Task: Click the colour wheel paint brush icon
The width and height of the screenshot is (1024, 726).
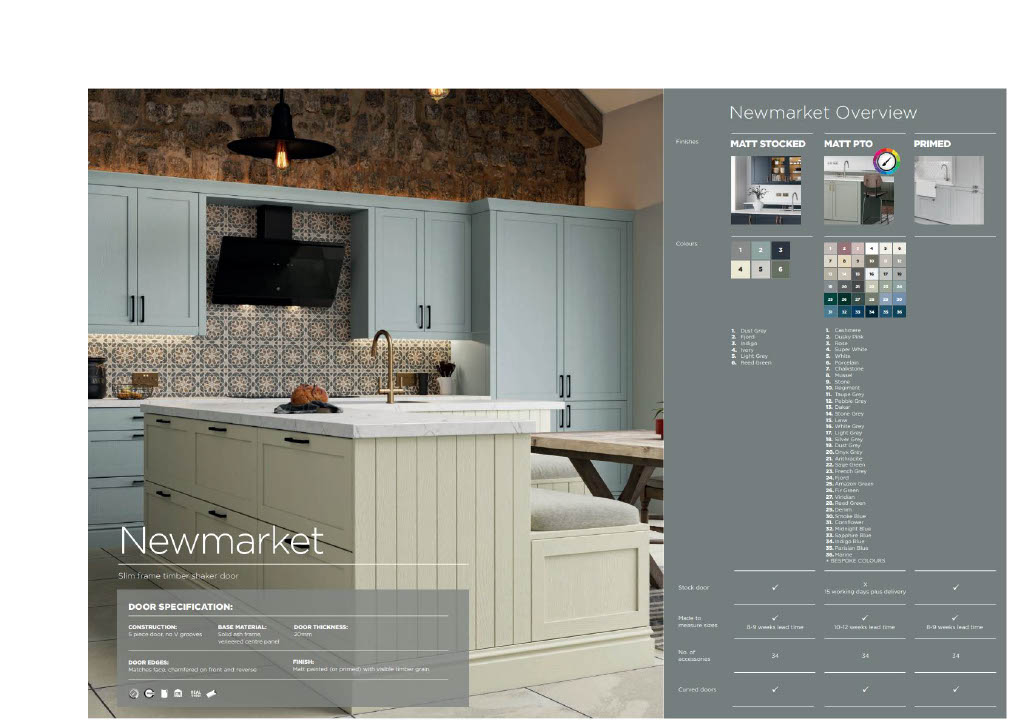Action: tap(886, 163)
